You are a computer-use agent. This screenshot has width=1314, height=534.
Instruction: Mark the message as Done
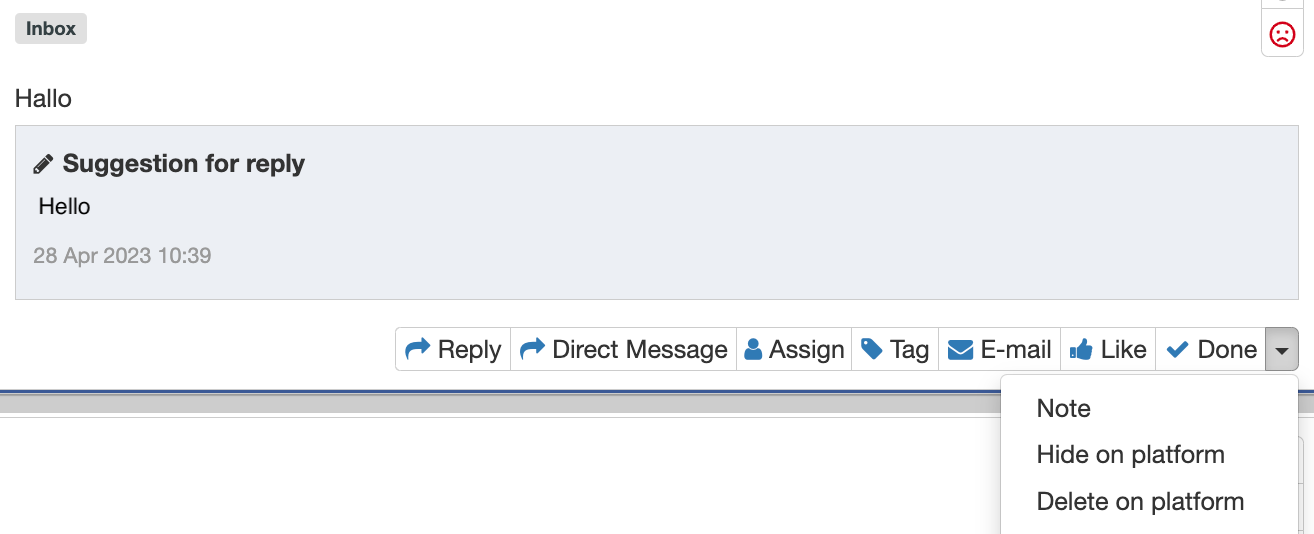click(x=1211, y=349)
